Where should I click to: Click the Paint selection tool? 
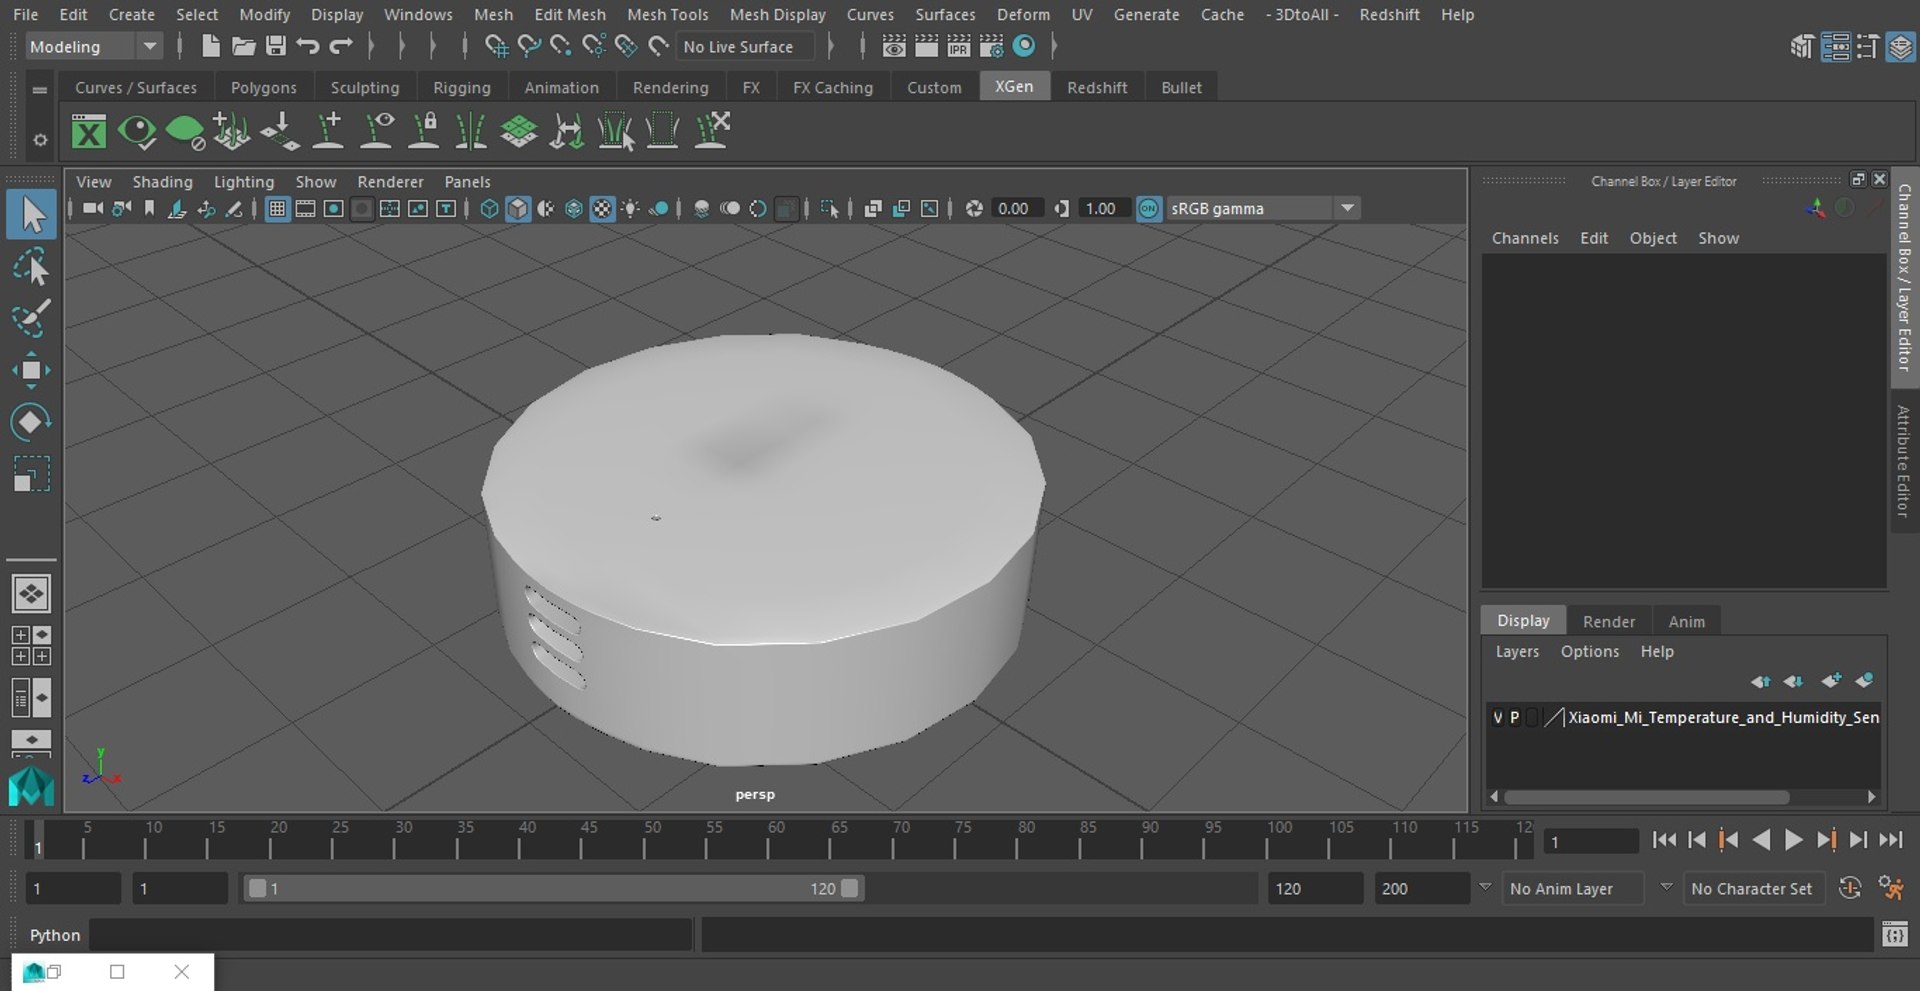coord(31,318)
